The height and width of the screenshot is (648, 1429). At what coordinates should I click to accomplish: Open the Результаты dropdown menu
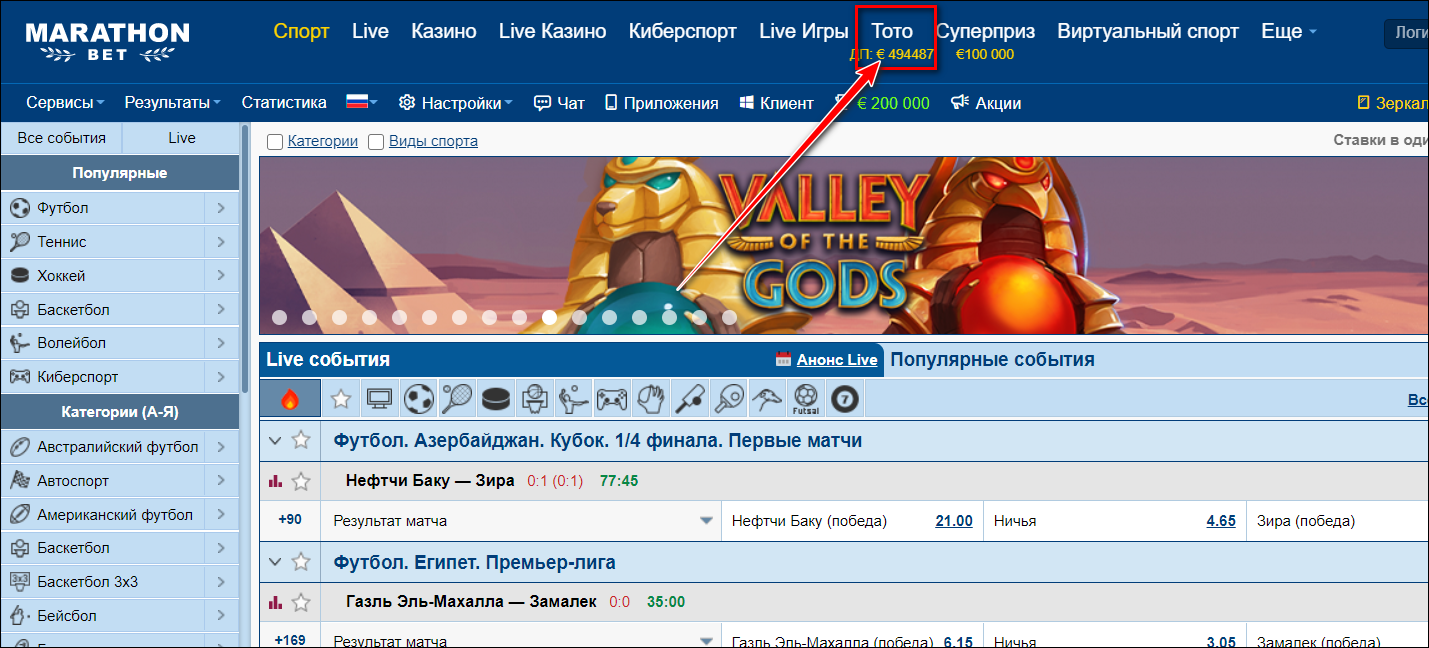click(173, 103)
